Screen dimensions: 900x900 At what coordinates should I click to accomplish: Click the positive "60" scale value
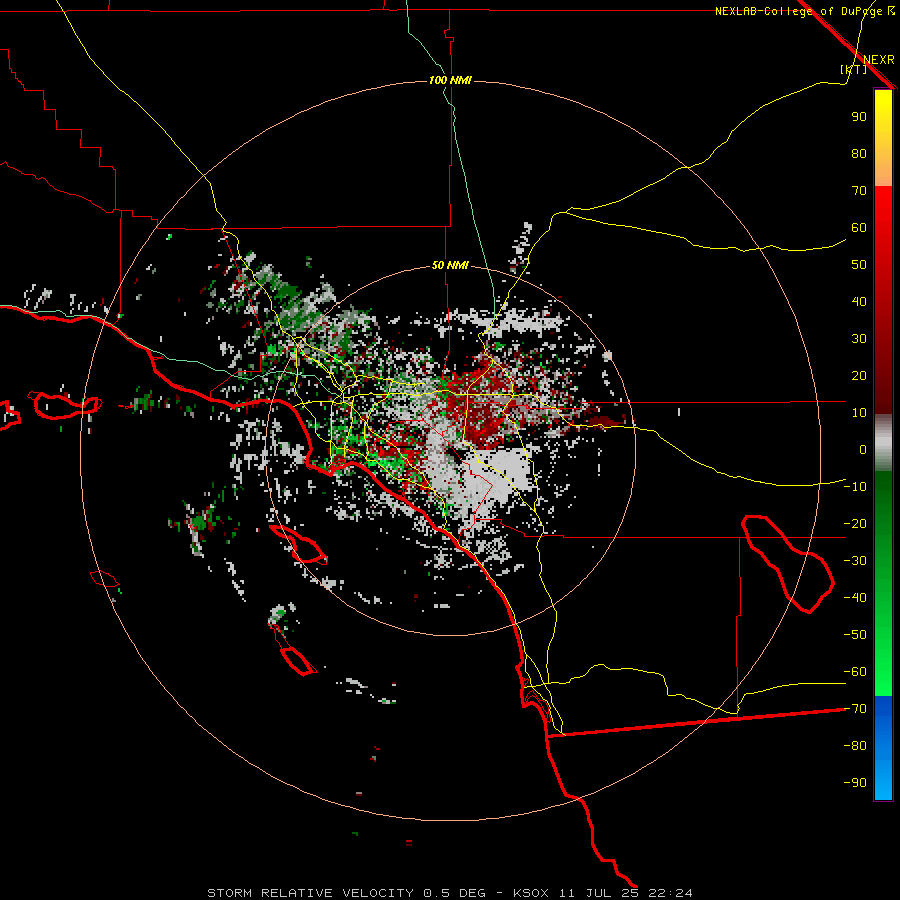859,228
